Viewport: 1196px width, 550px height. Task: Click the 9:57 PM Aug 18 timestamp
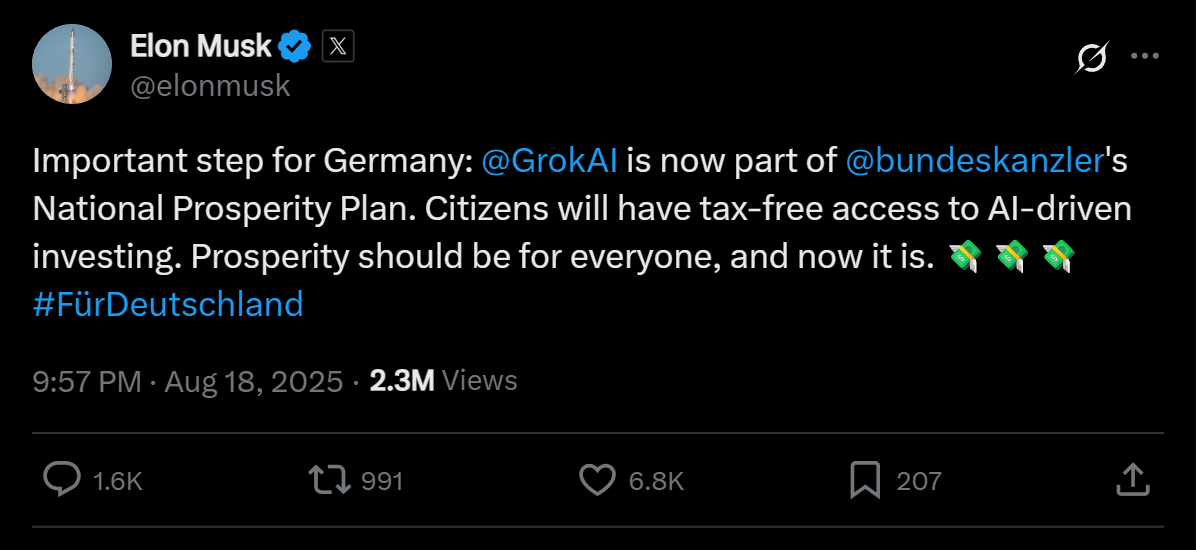187,381
